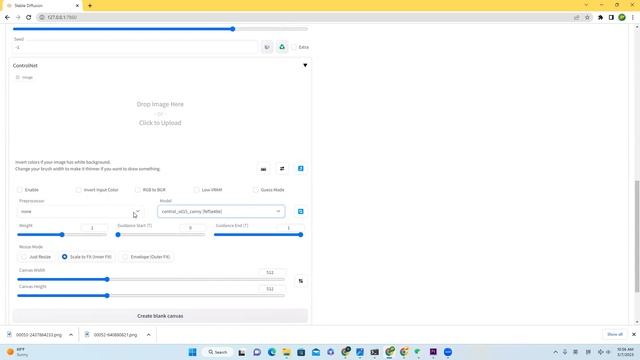This screenshot has height=360, width=640.
Task: Tick the Enable checkbox for ControlNet
Action: tap(20, 190)
